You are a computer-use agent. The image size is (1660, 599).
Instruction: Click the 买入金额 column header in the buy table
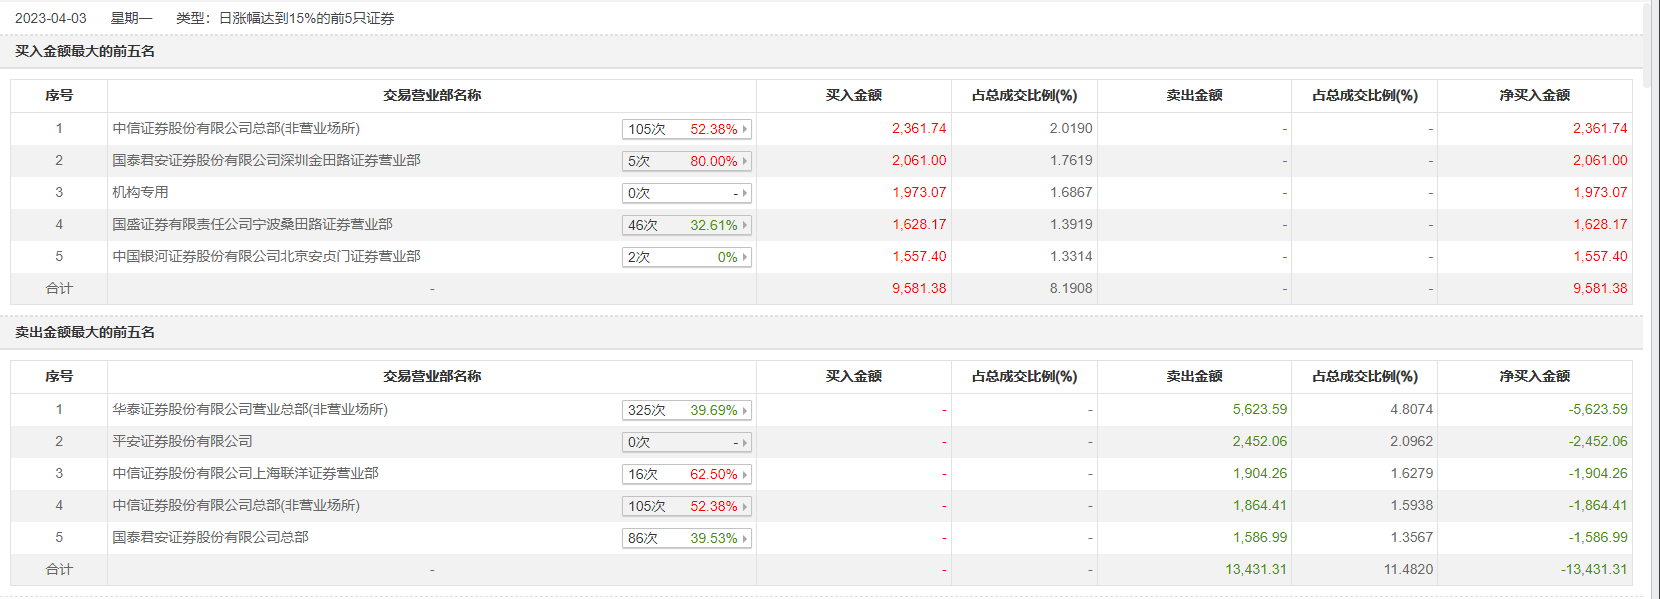point(853,95)
